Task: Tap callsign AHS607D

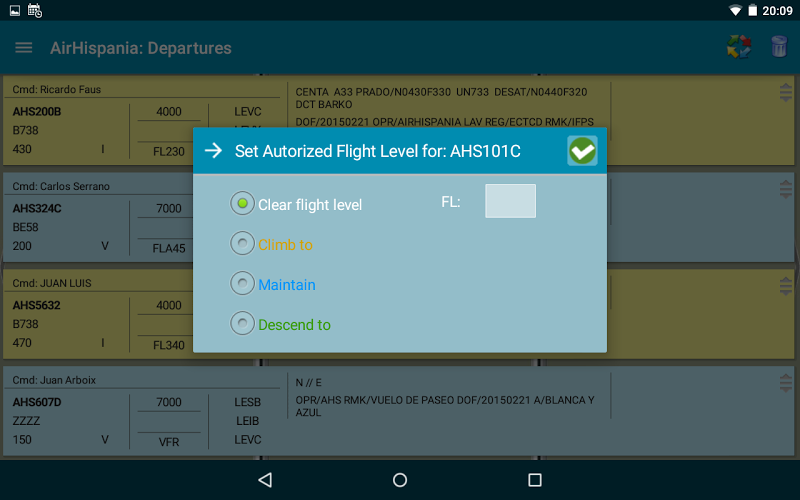Action: point(37,403)
